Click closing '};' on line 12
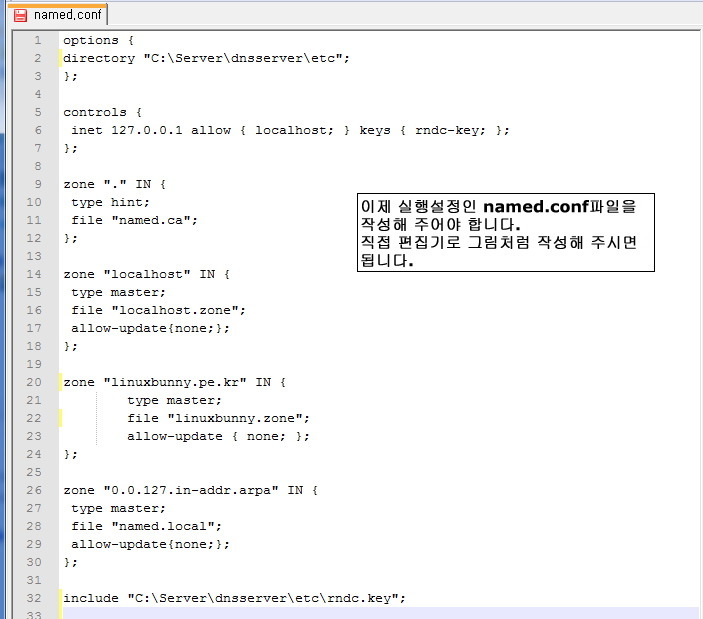Viewport: 703px width, 619px height. [x=70, y=238]
